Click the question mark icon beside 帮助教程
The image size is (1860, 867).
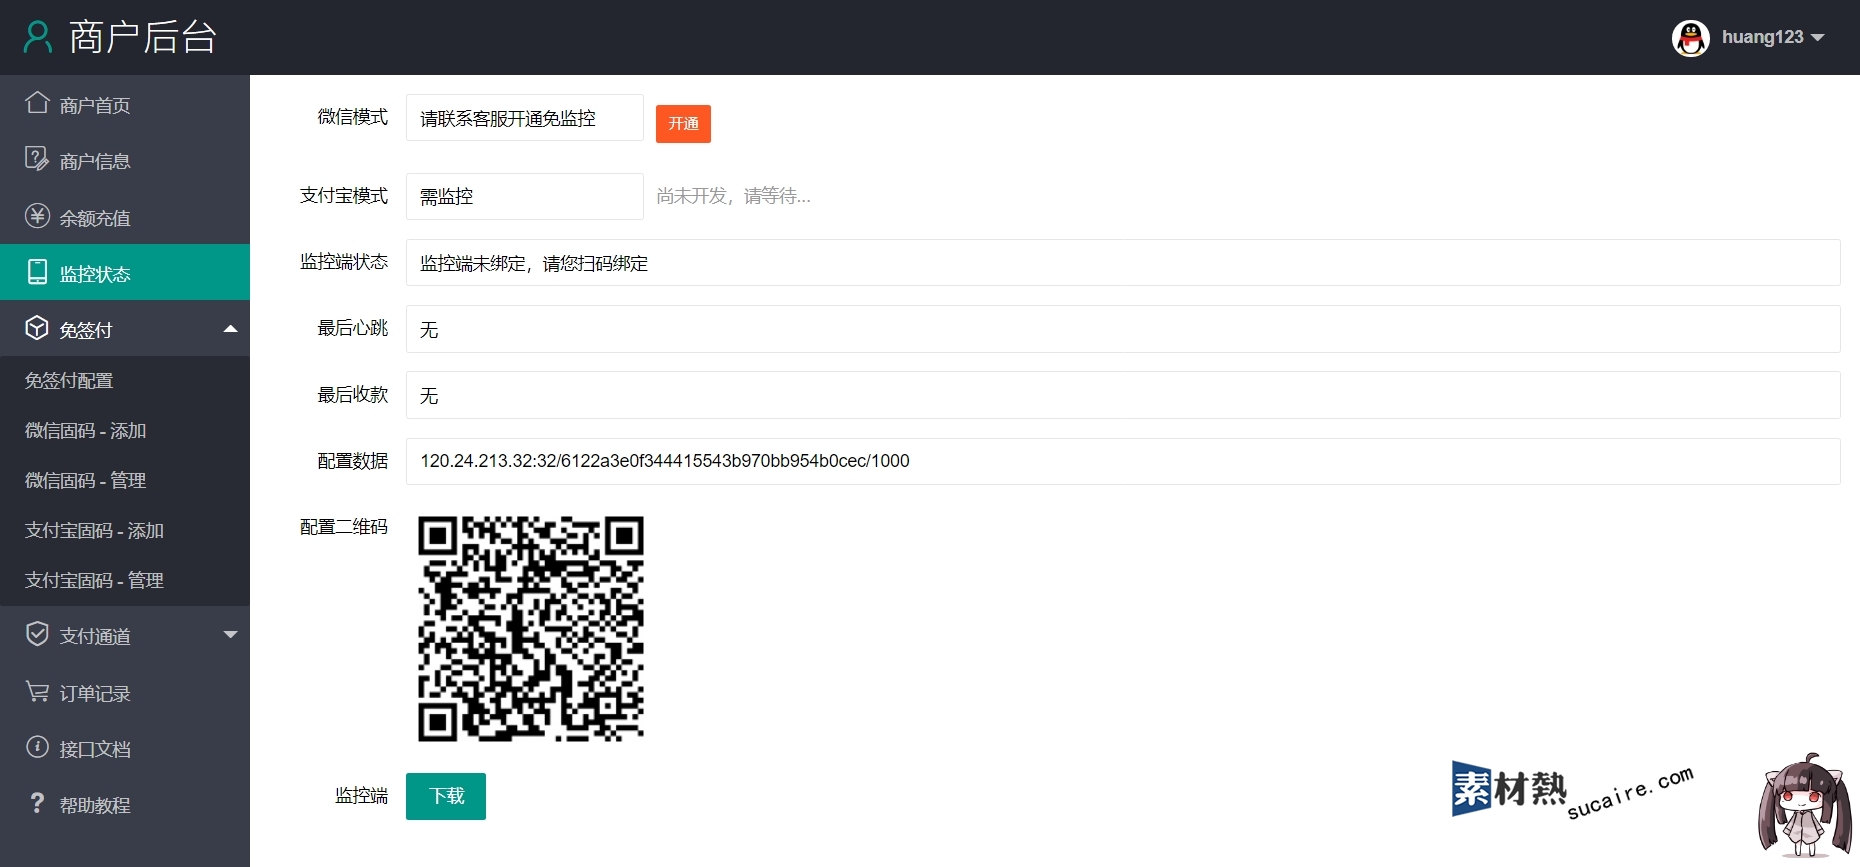(x=37, y=803)
